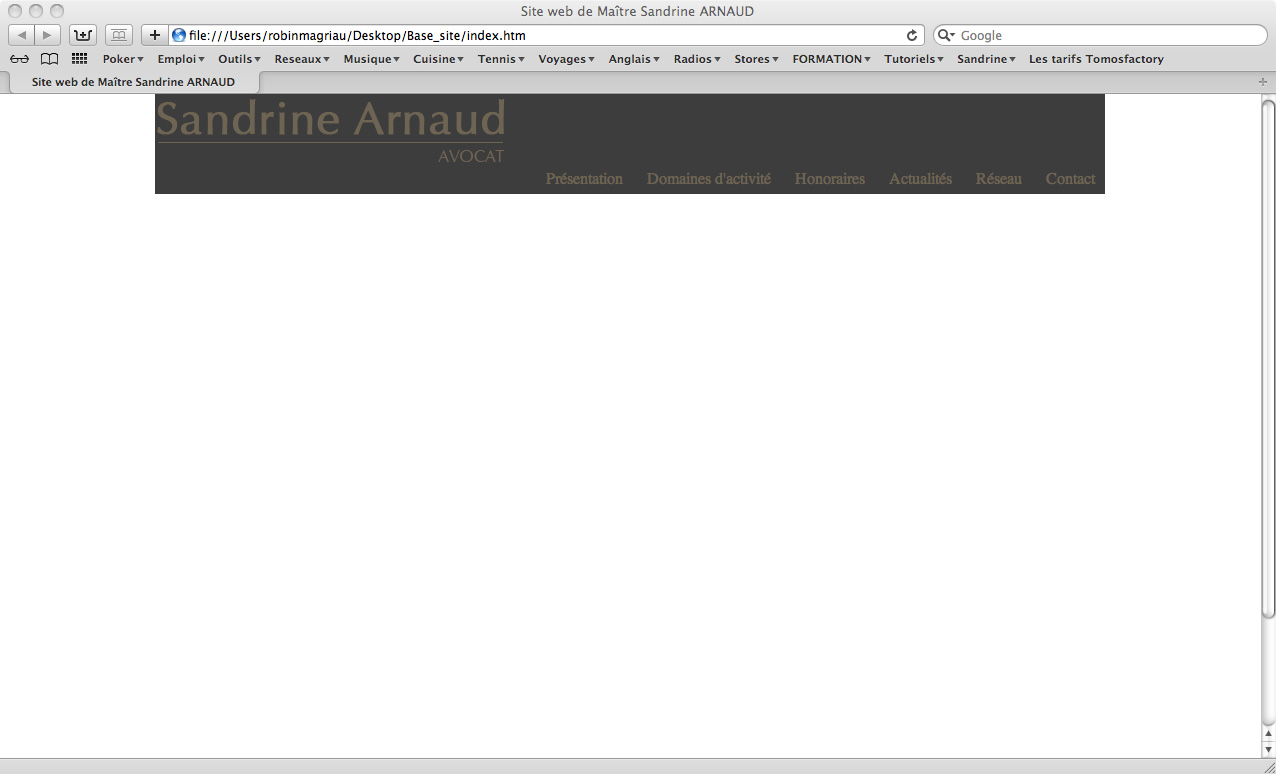The image size is (1276, 774).
Task: Click the scrollbar up arrow
Action: [1268, 734]
